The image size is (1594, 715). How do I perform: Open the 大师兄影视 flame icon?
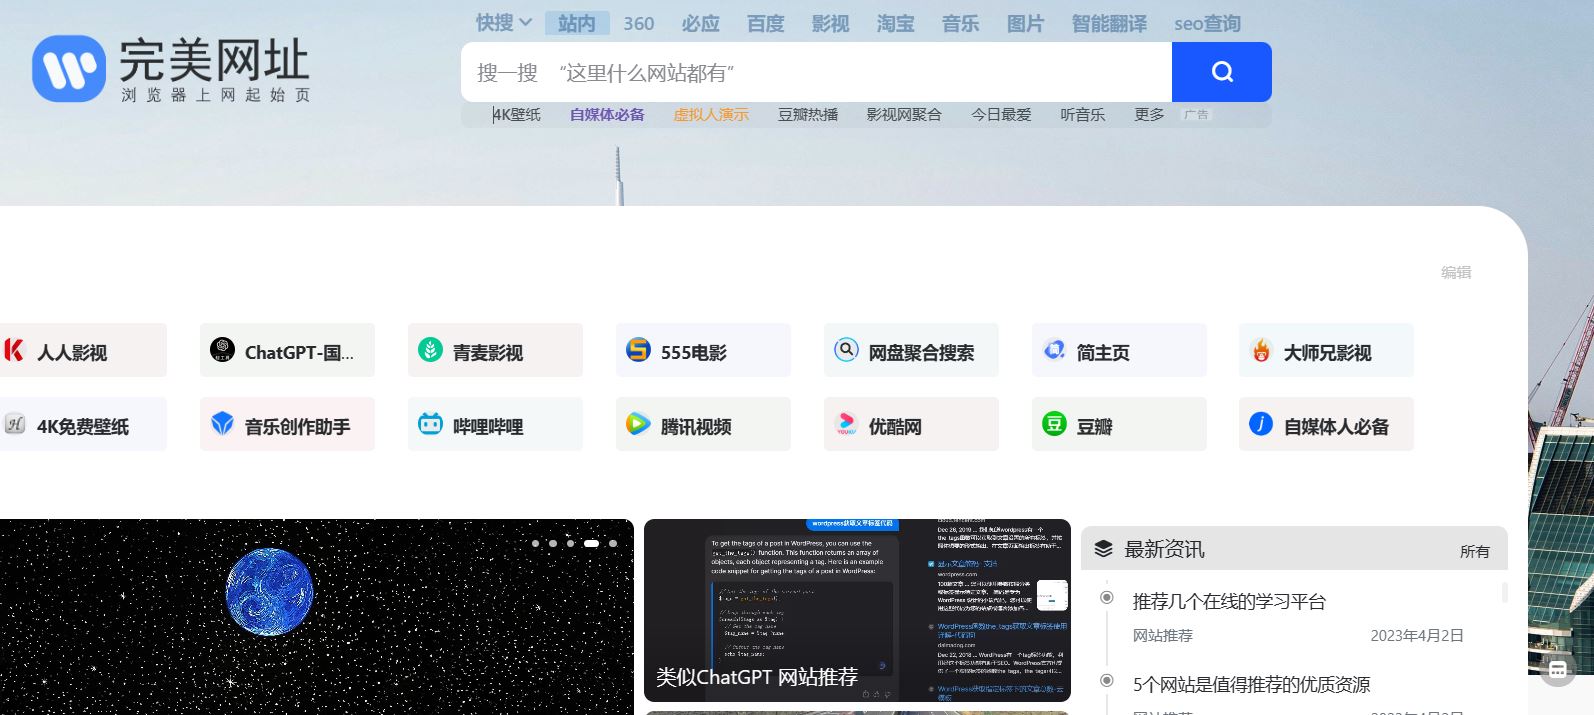pyautogui.click(x=1261, y=350)
